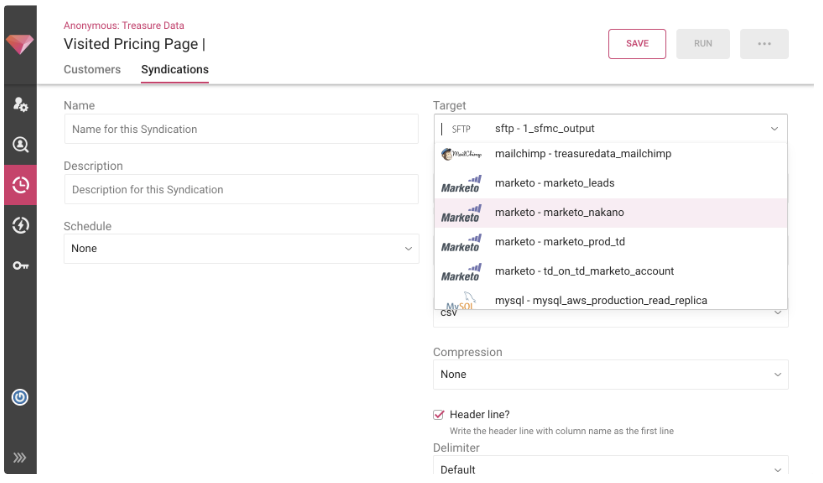Open the Schedule dropdown

click(240, 248)
